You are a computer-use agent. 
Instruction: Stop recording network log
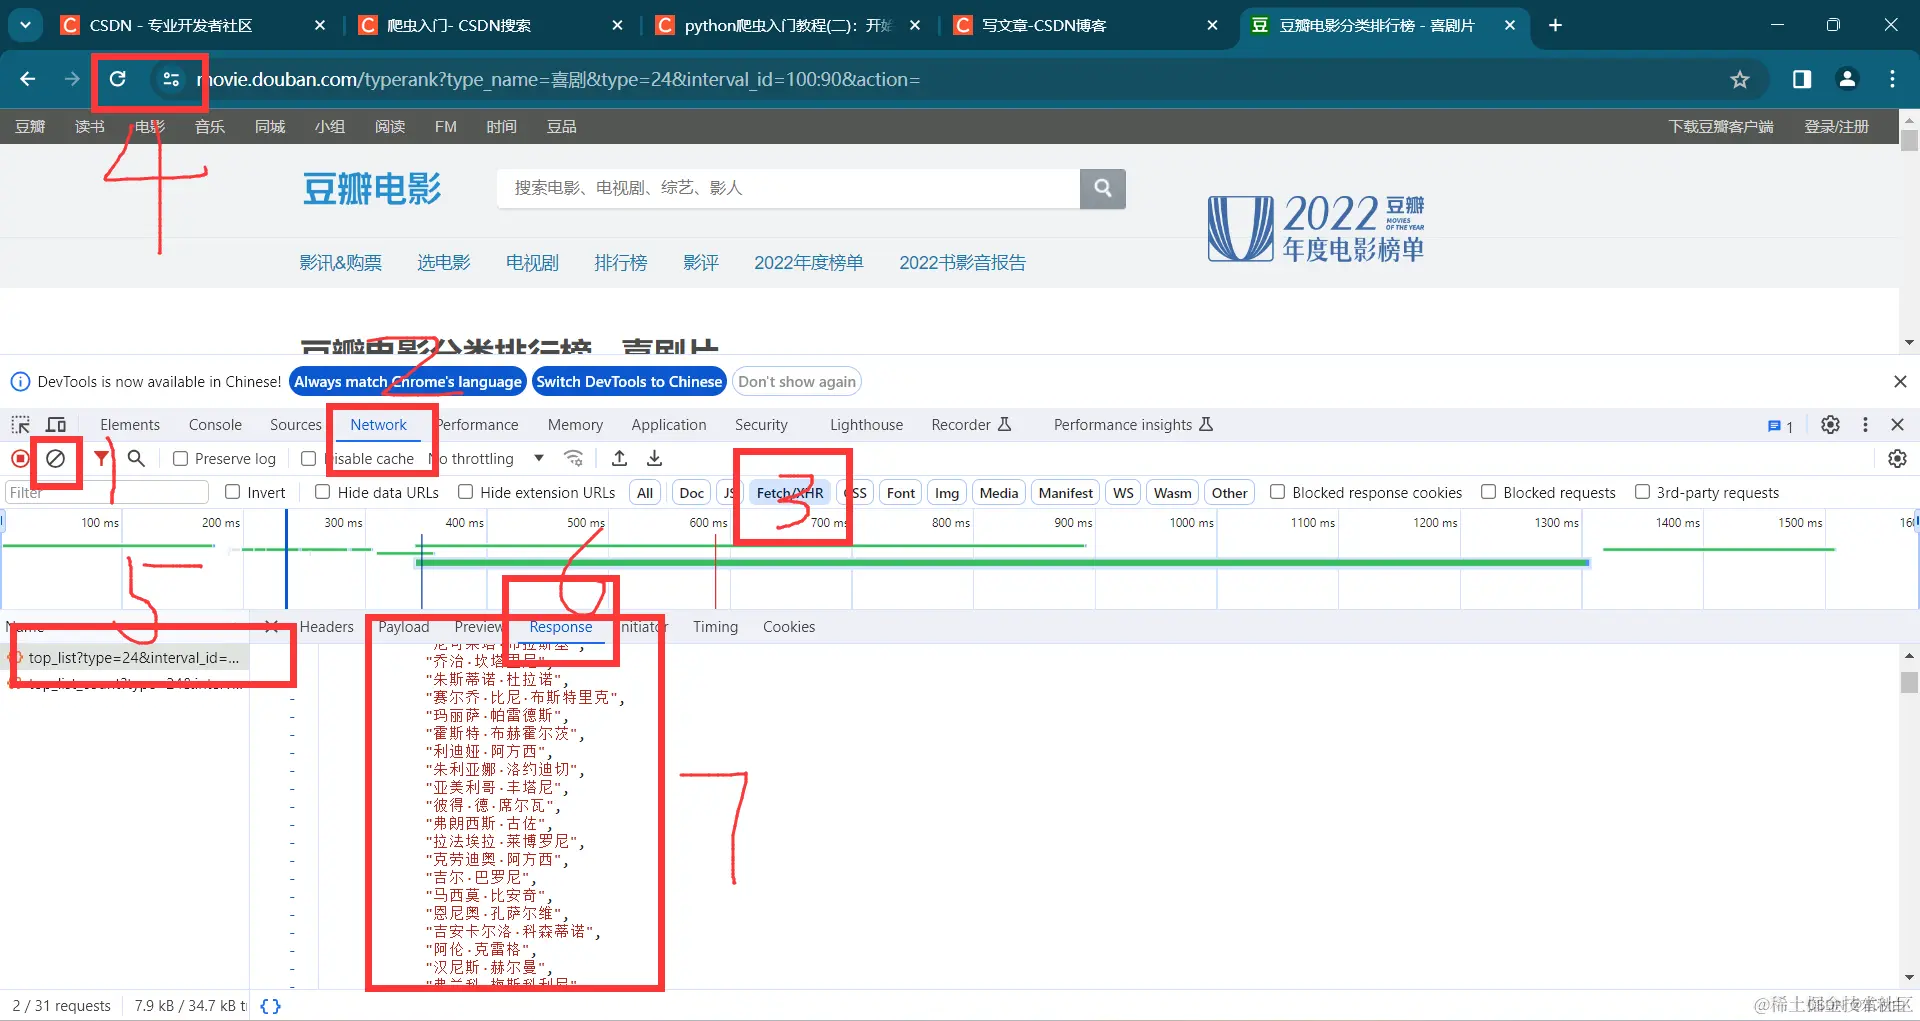tap(20, 458)
